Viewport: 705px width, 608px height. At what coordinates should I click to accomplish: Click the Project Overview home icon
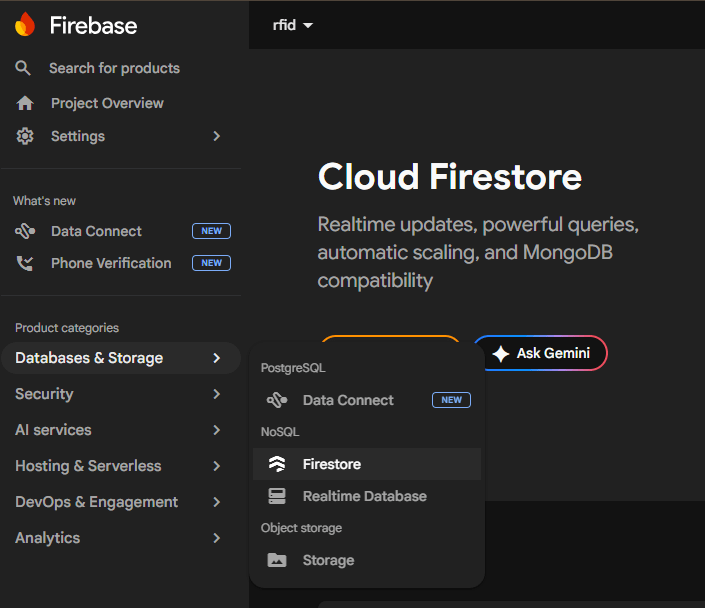click(25, 103)
